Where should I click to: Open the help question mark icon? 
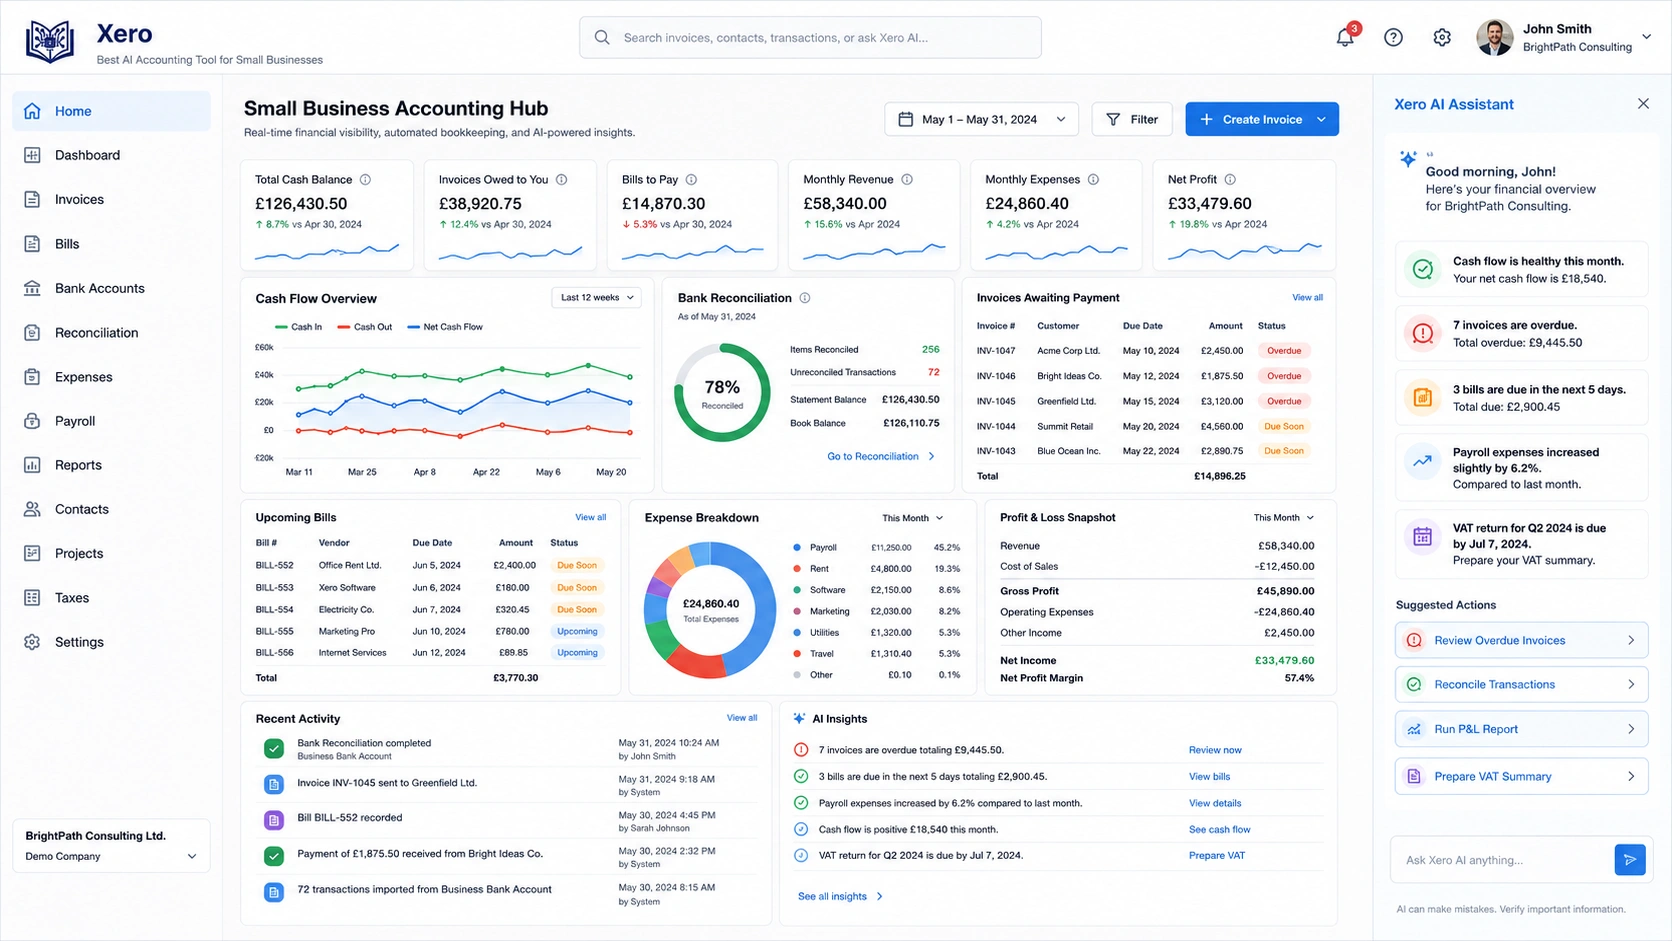pos(1393,37)
